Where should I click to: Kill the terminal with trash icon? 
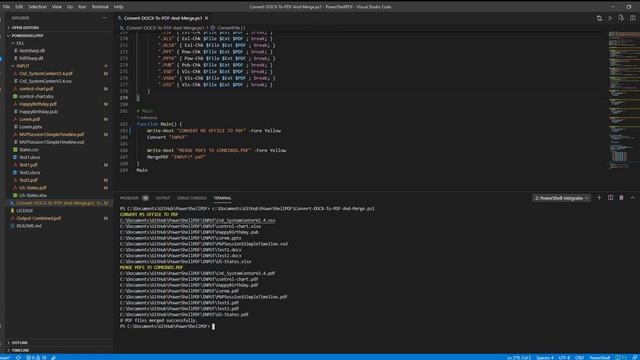pyautogui.click(x=621, y=198)
